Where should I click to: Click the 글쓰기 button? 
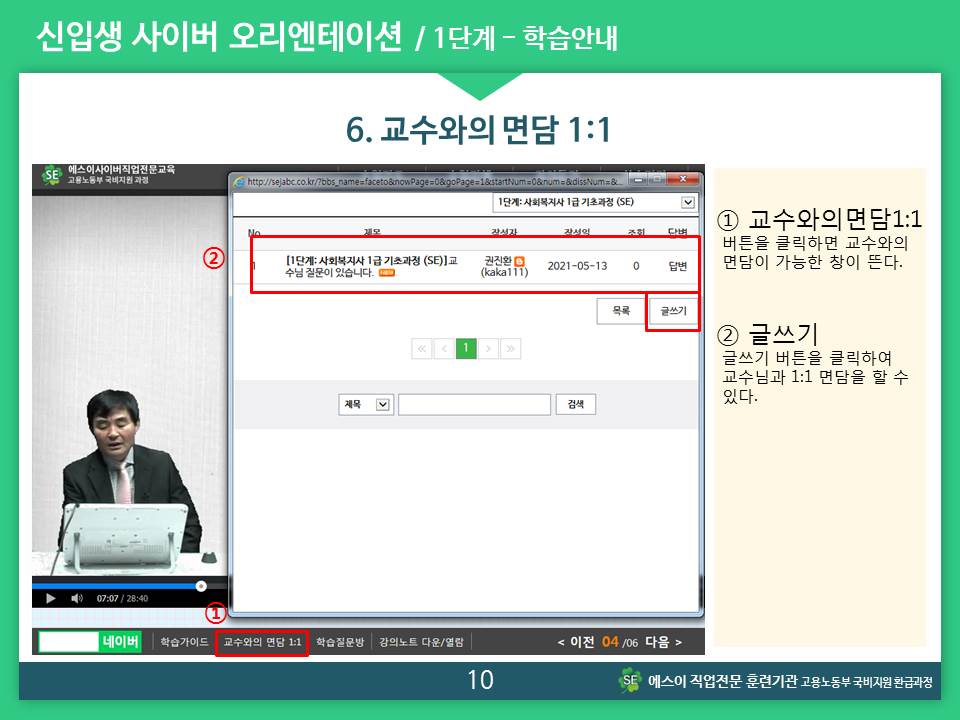672,311
